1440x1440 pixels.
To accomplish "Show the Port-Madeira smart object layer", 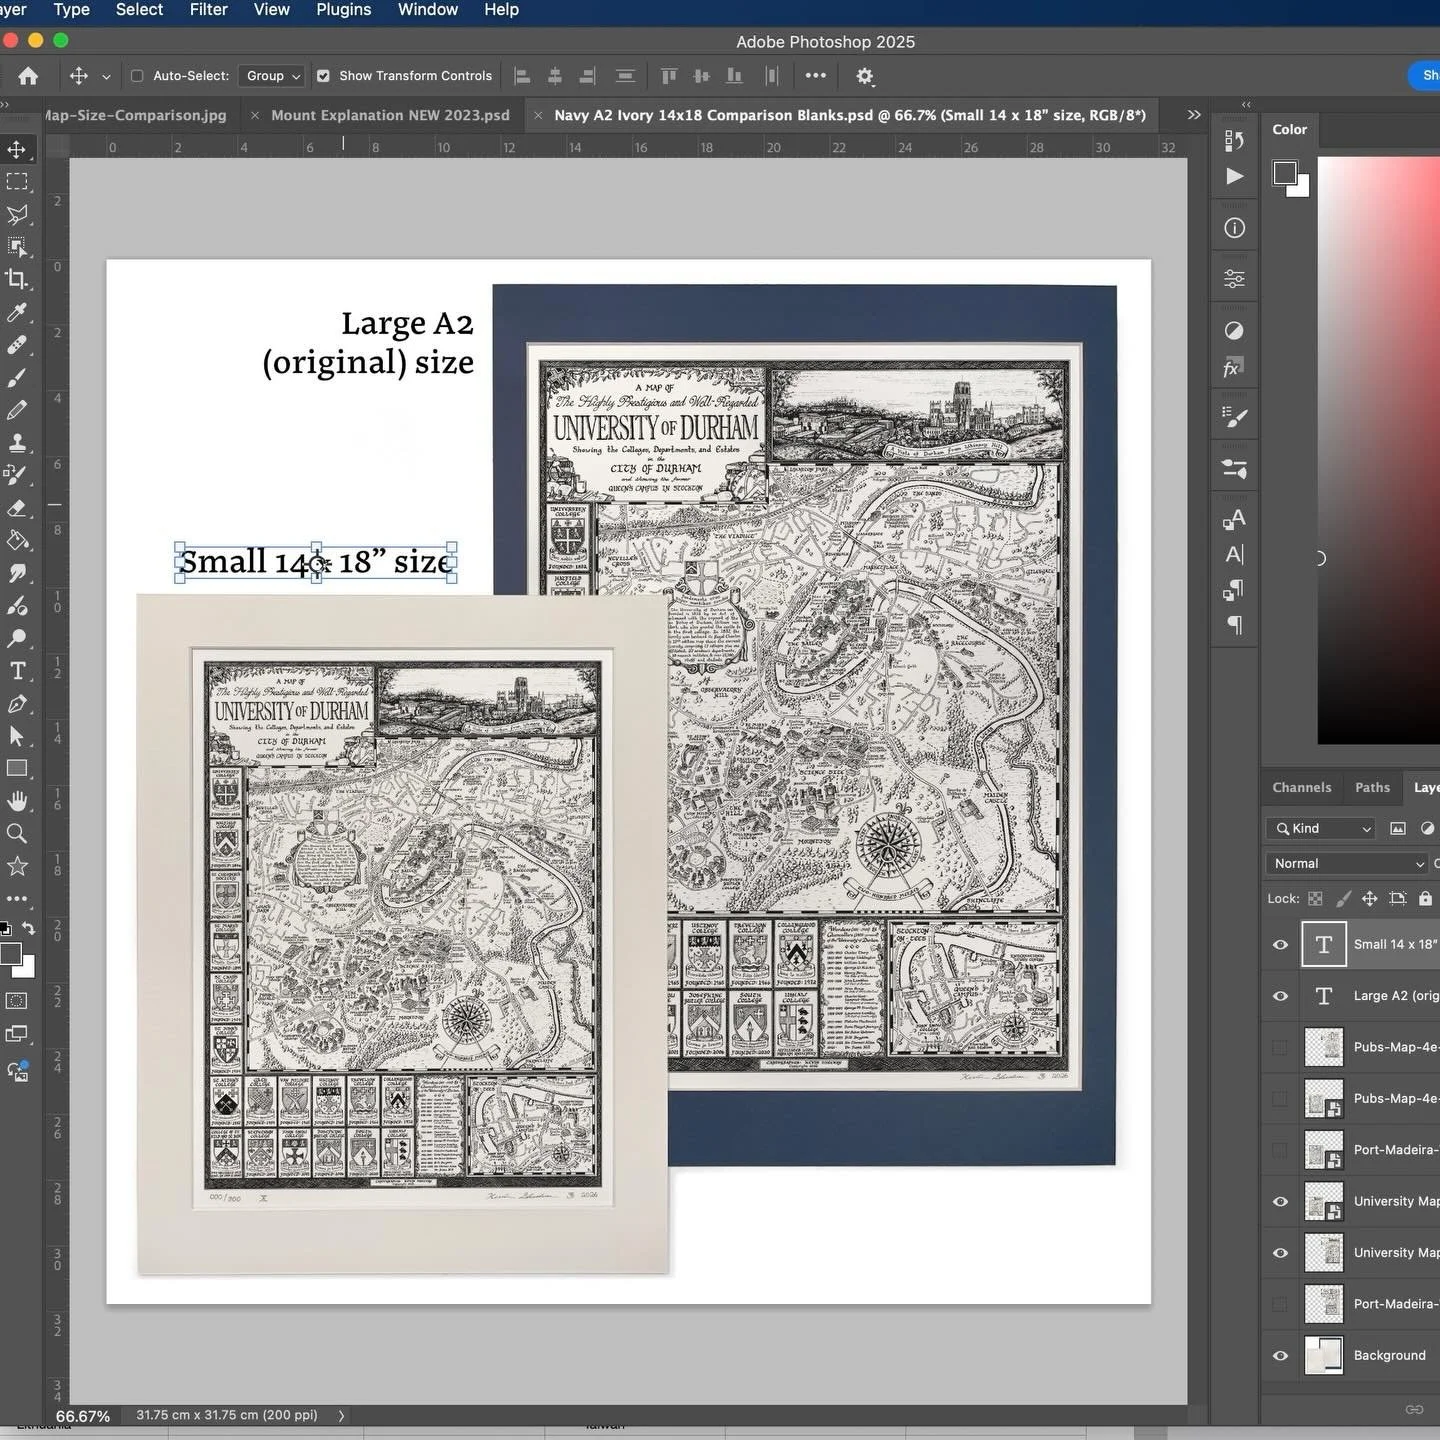I will pyautogui.click(x=1280, y=1150).
